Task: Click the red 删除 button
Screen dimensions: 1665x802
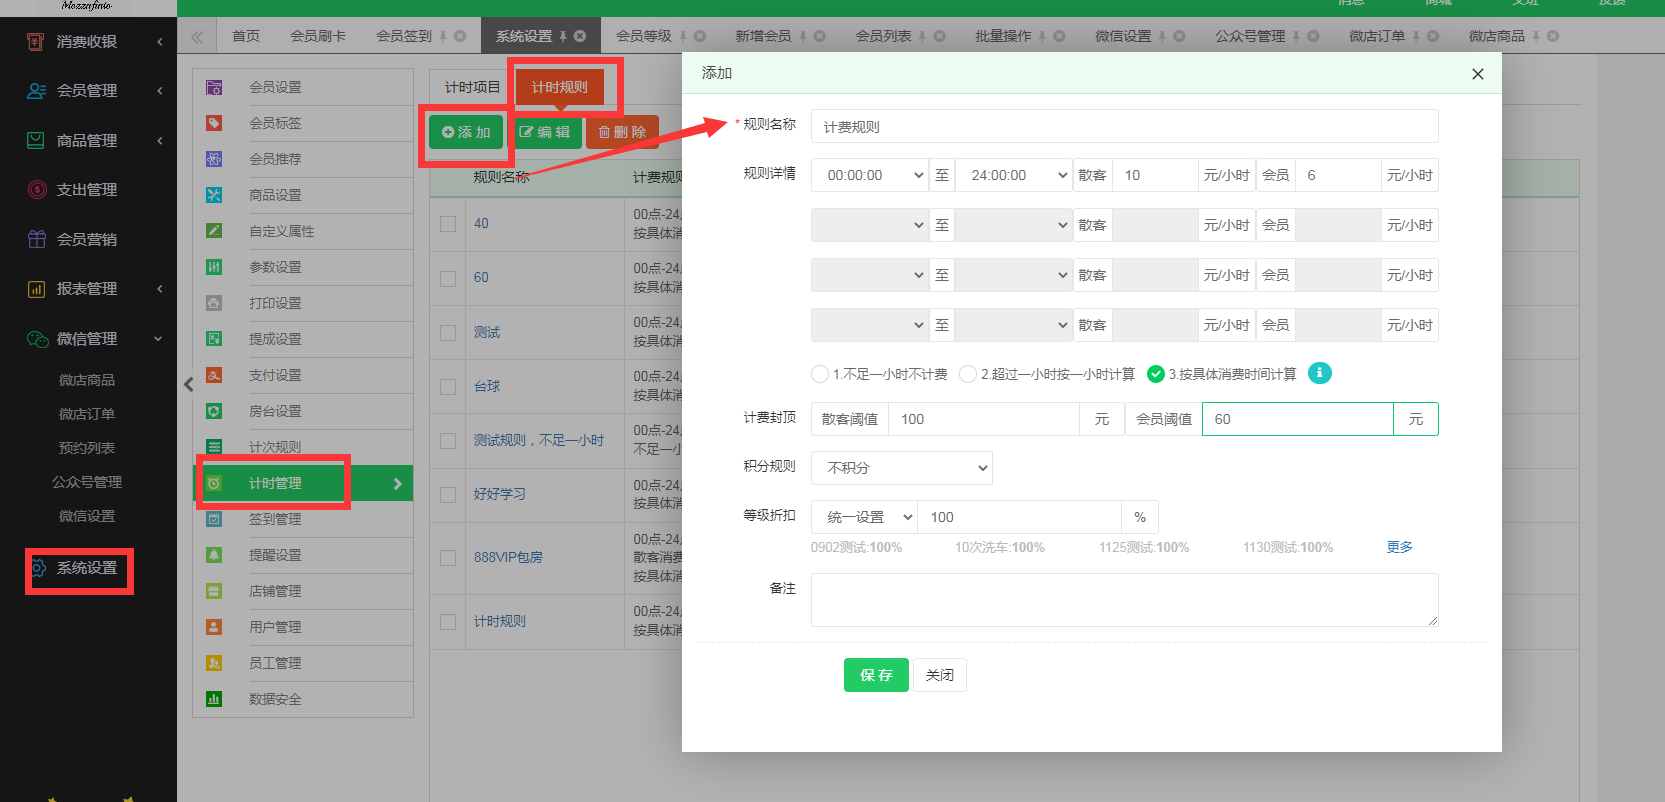Action: tap(622, 132)
